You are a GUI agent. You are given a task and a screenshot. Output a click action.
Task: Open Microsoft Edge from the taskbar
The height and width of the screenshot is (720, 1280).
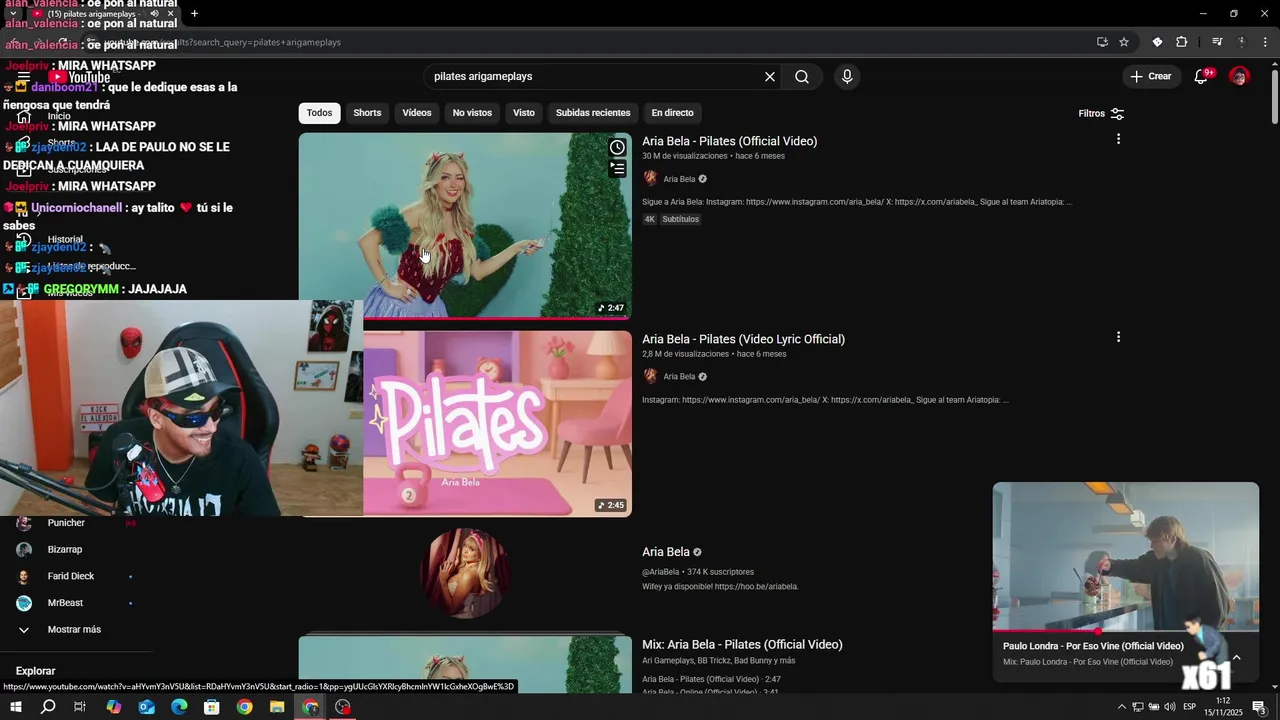pos(179,707)
